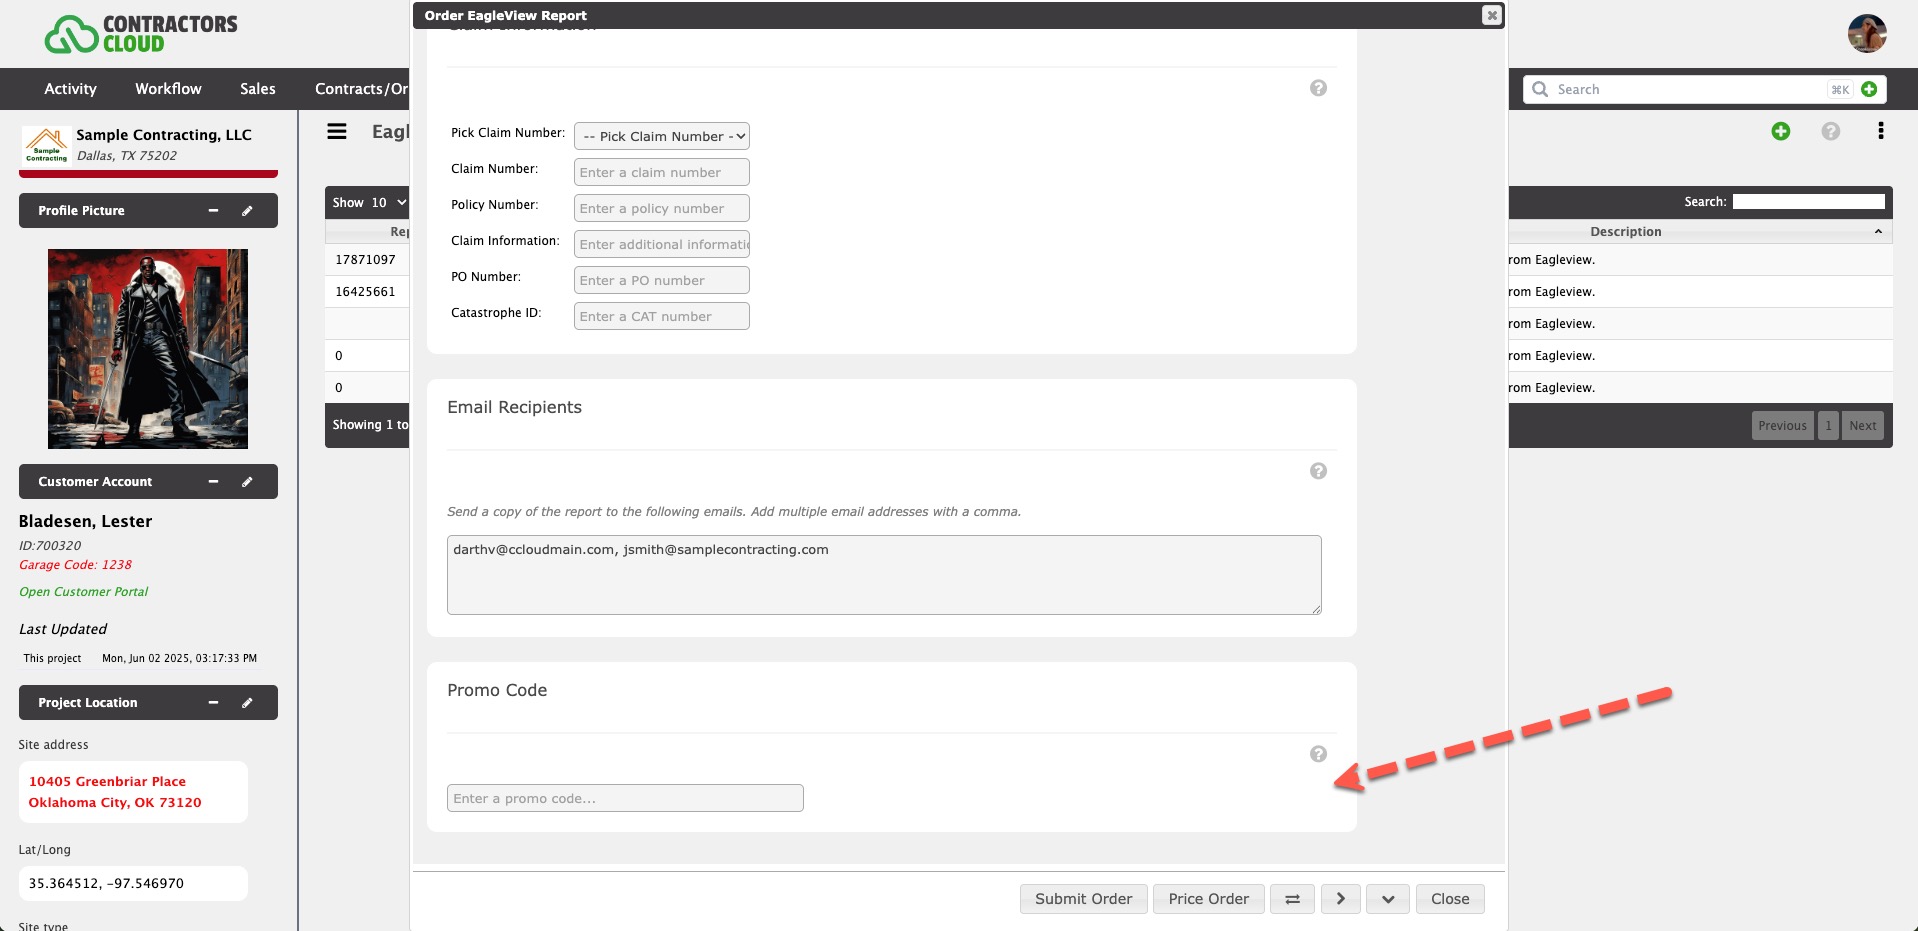Click the Submit Order button

tap(1083, 899)
